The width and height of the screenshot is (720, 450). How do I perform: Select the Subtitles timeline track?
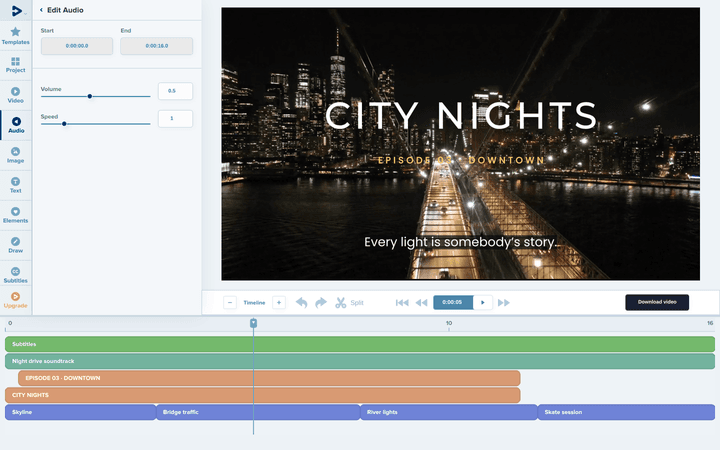360,344
